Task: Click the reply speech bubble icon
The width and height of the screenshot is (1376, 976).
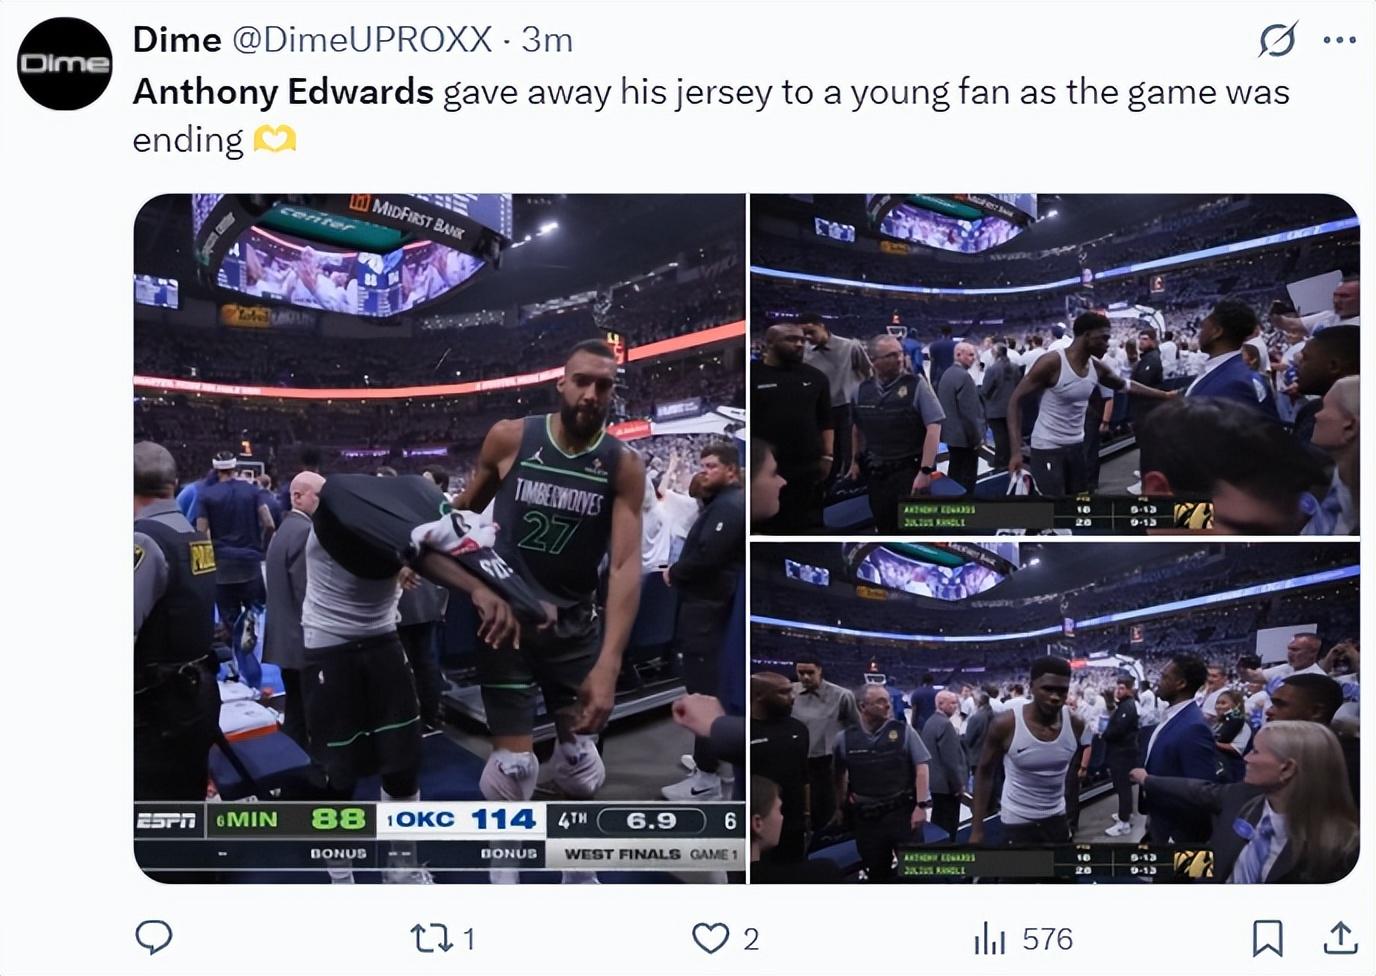Action: pos(154,938)
